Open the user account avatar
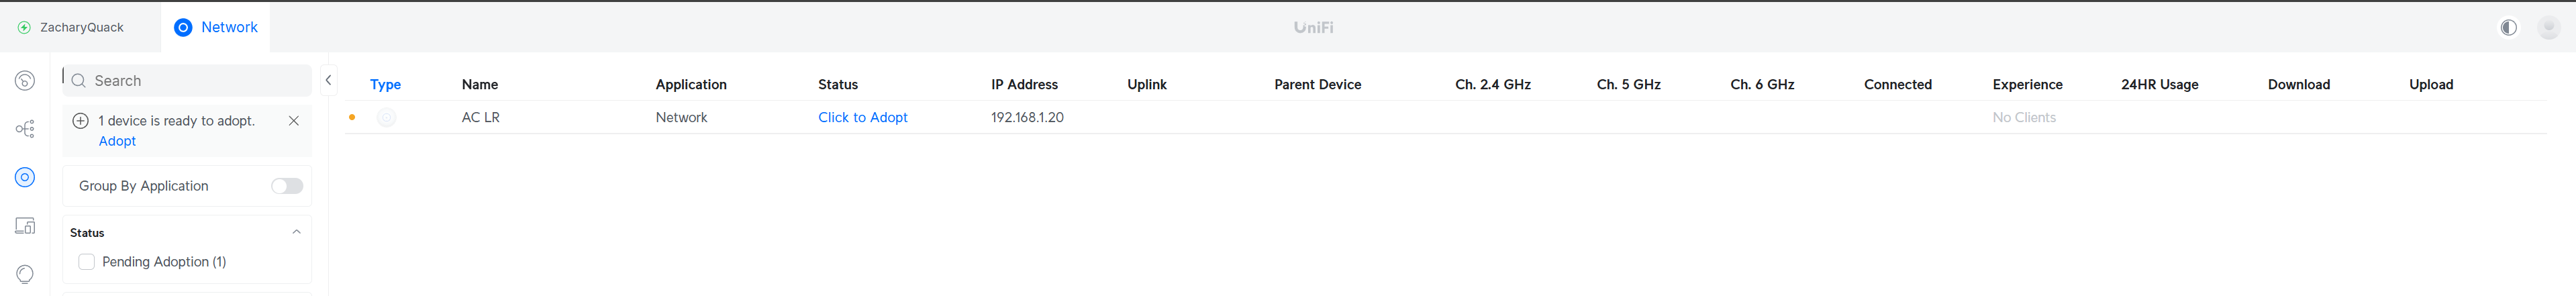The image size is (2576, 296). pos(2548,27)
